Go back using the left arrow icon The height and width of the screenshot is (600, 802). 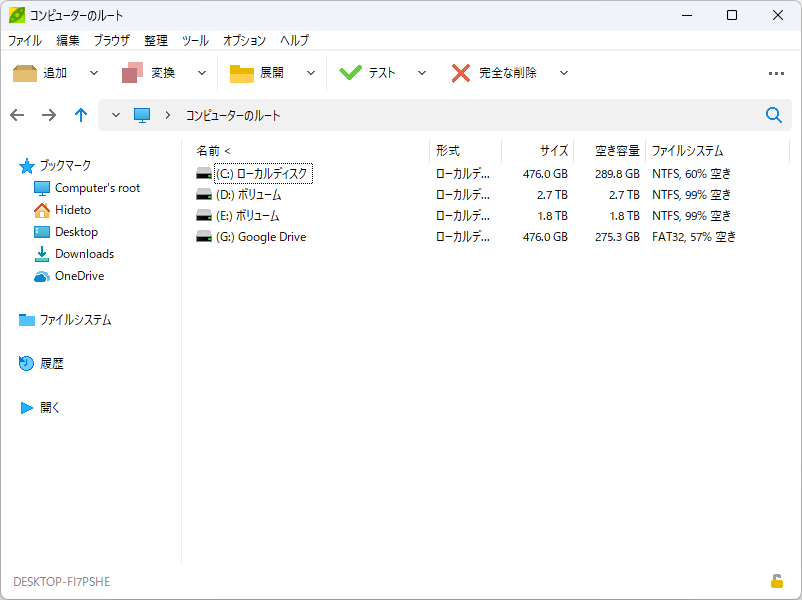(x=17, y=115)
